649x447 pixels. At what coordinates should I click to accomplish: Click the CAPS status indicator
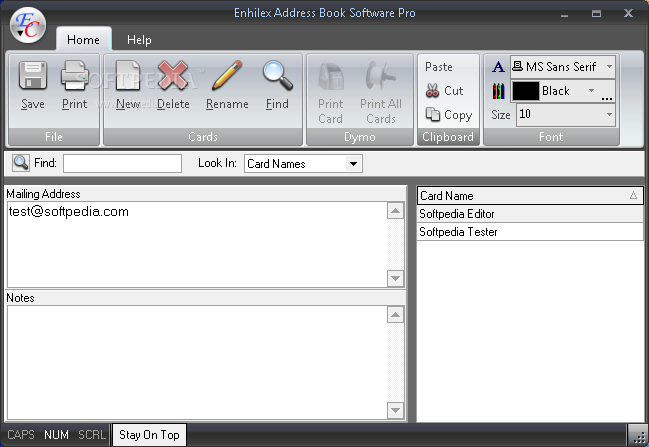pos(21,435)
